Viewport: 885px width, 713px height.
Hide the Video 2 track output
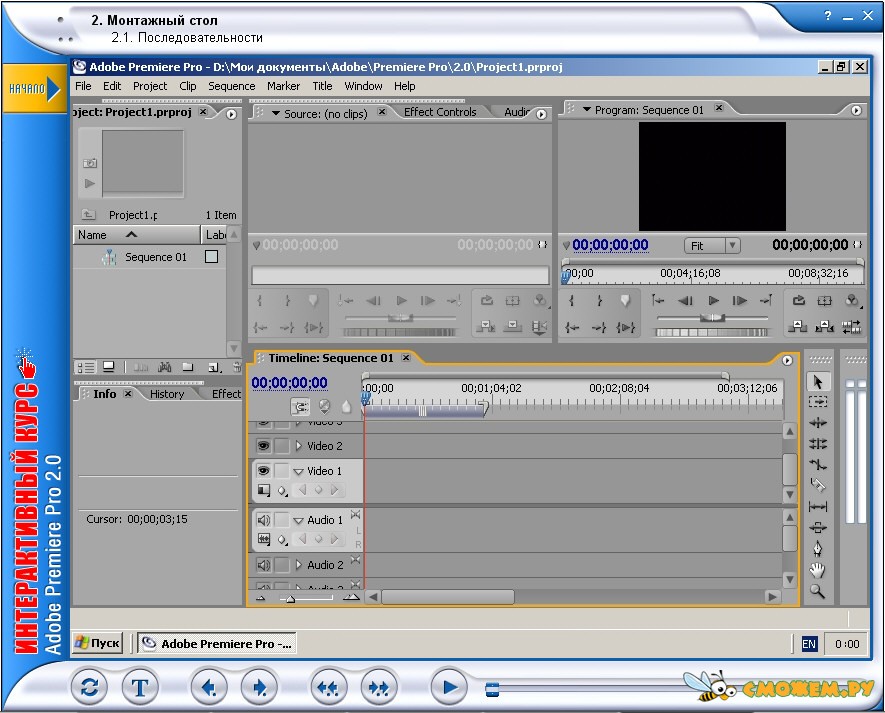pos(263,446)
